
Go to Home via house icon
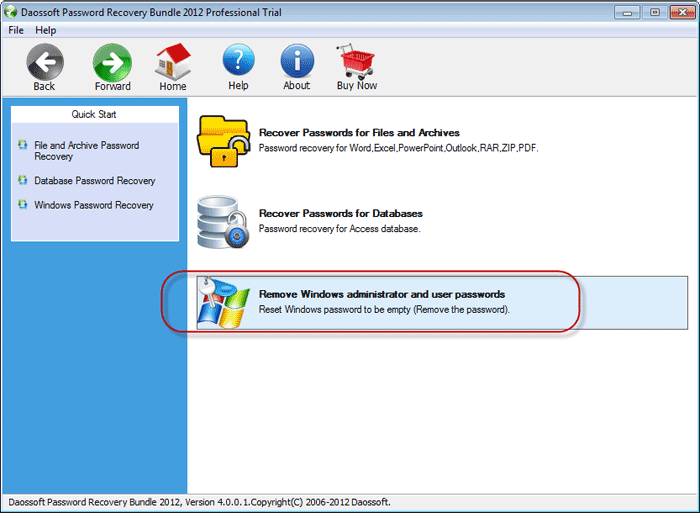click(x=173, y=62)
